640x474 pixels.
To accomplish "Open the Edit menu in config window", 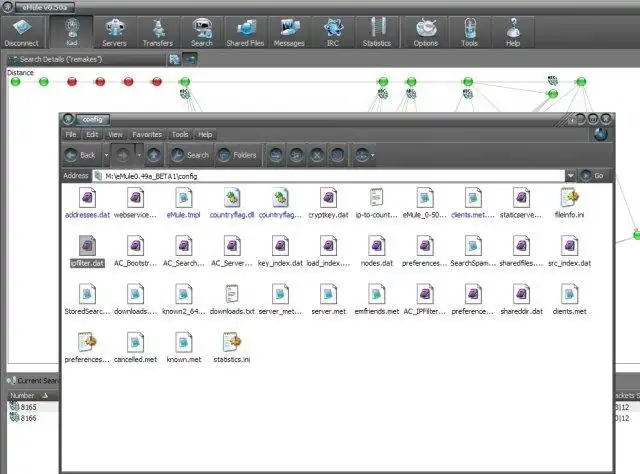I will tap(92, 134).
